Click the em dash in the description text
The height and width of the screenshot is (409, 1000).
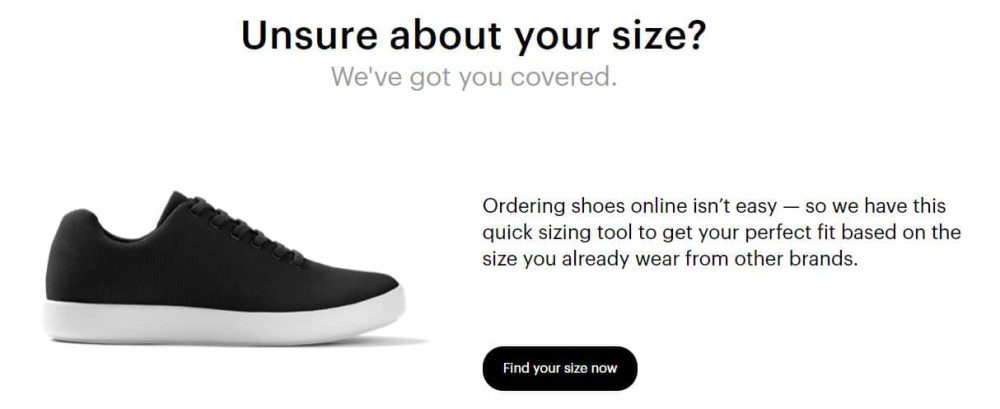point(791,207)
